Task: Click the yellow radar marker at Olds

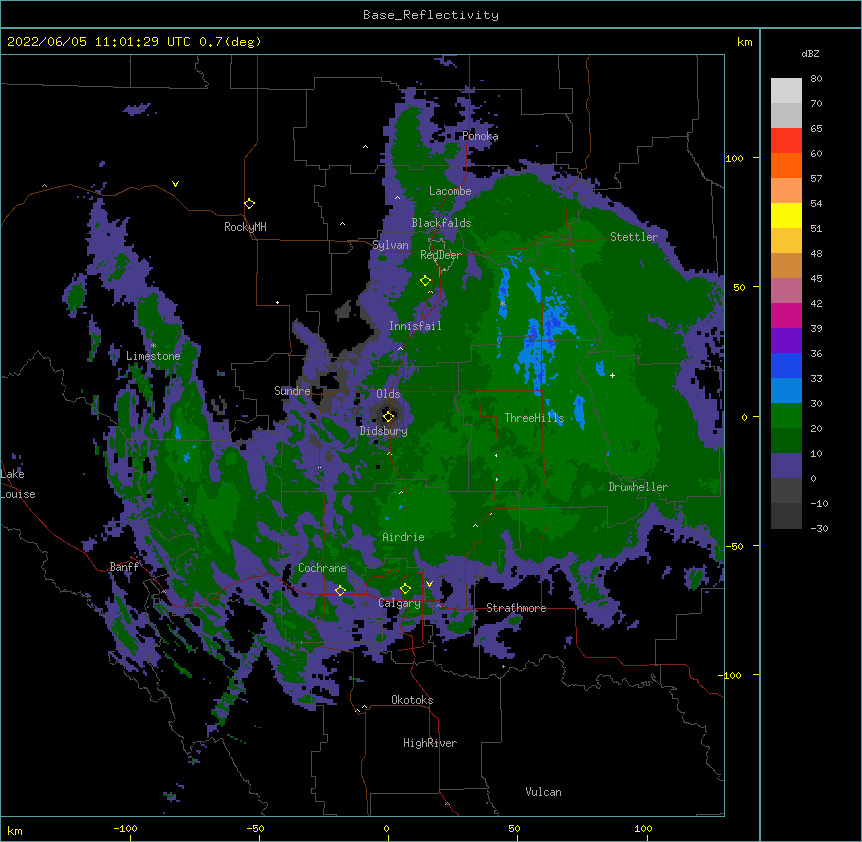Action: pos(389,416)
